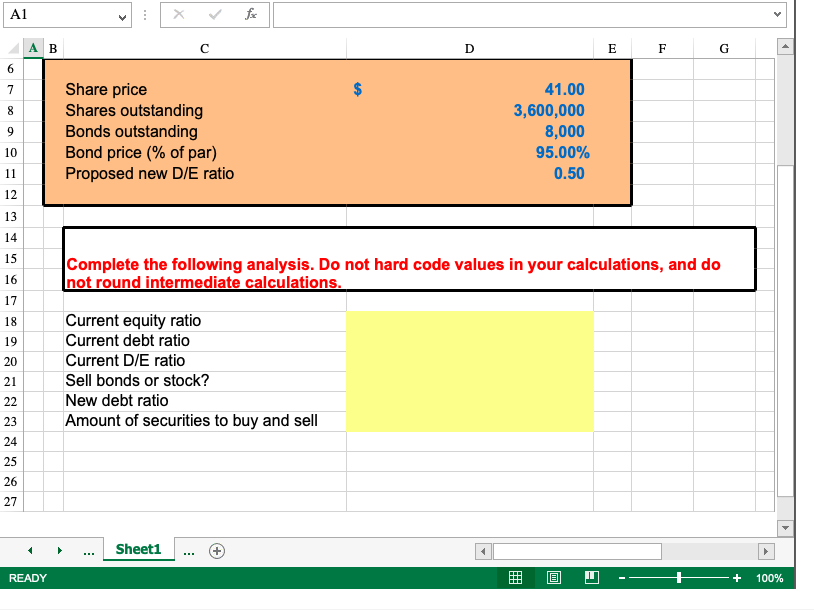Select row 18 header
The height and width of the screenshot is (613, 814).
[11, 321]
